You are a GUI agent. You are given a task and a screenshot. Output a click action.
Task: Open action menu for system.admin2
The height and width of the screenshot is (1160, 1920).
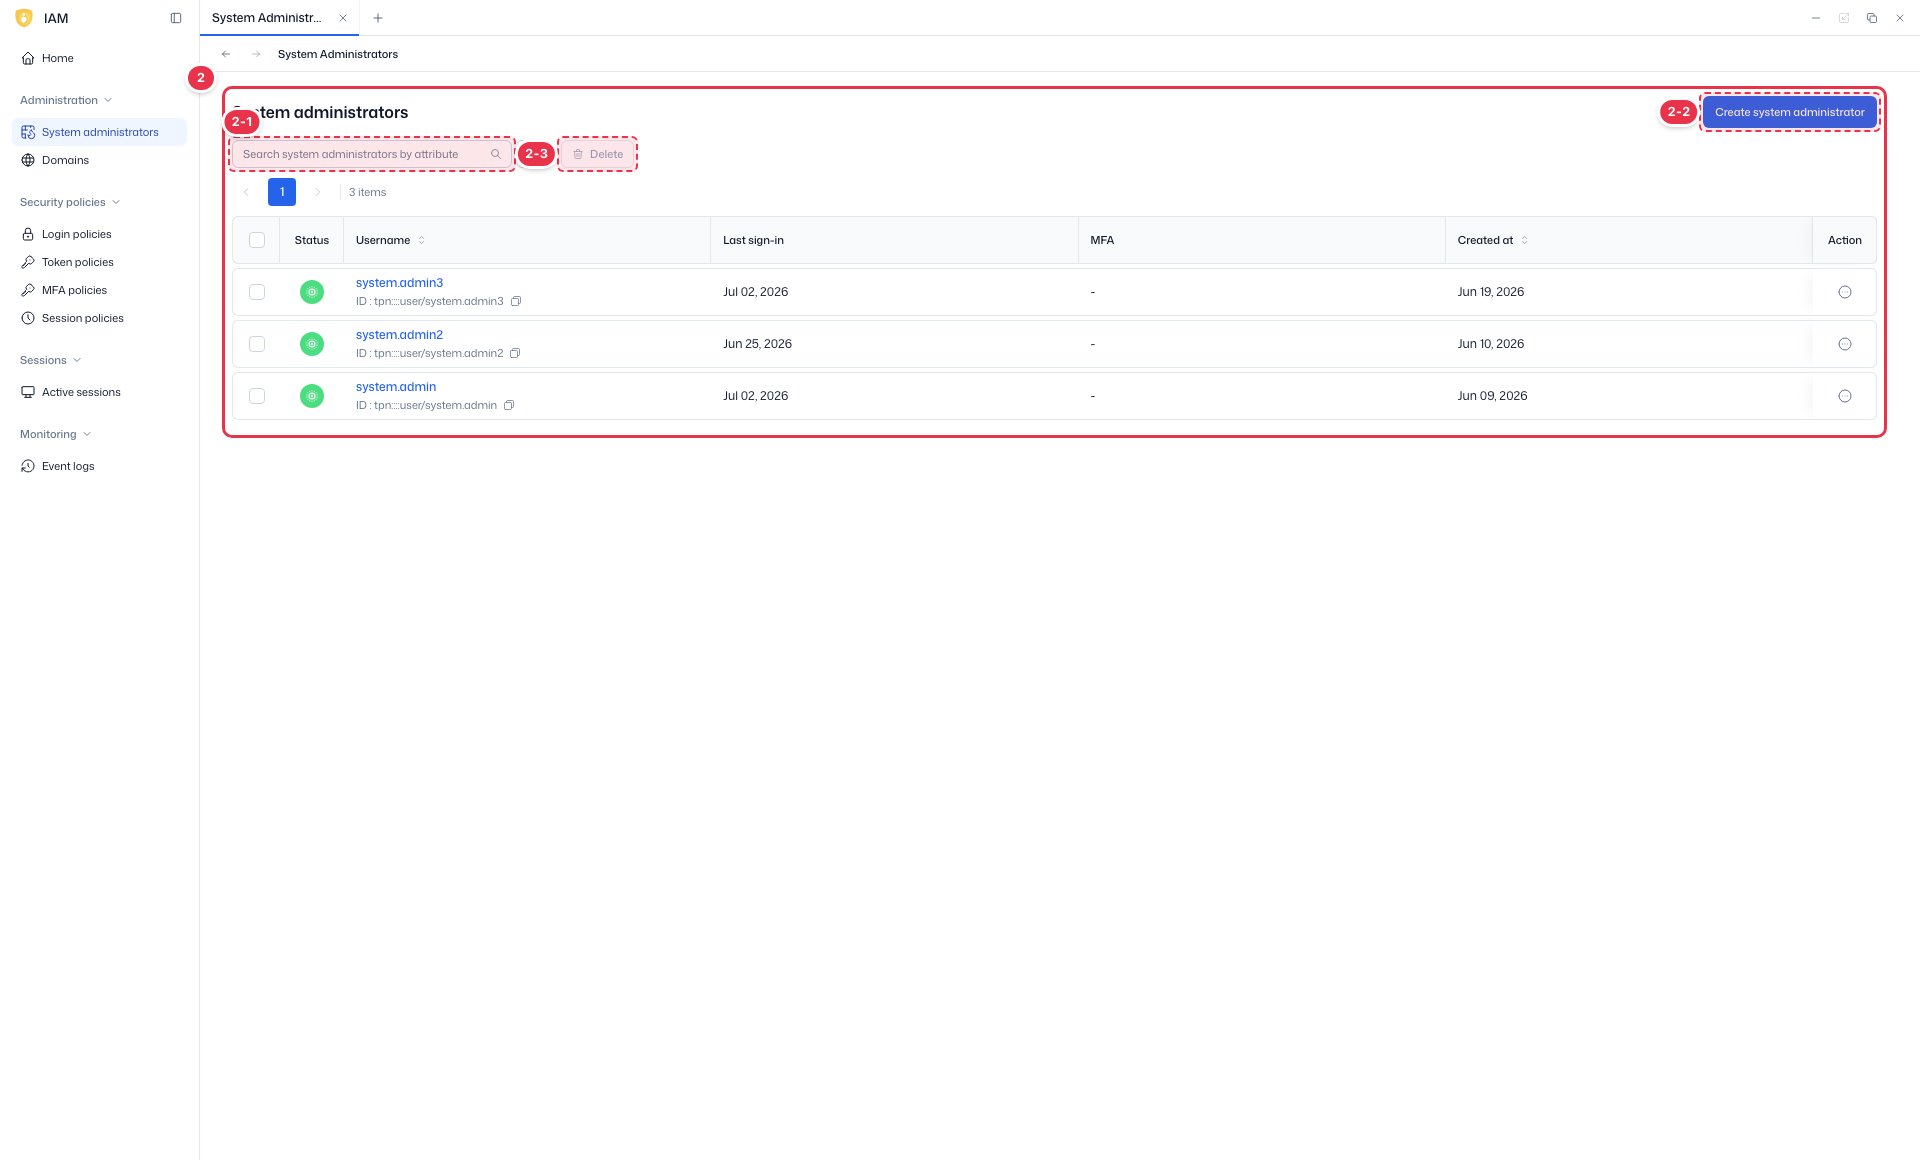click(1845, 344)
